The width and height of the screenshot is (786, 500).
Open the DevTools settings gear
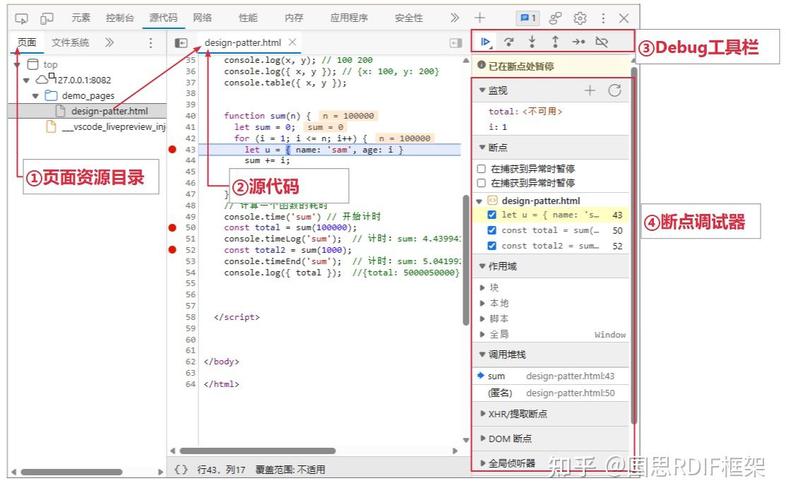(x=580, y=18)
